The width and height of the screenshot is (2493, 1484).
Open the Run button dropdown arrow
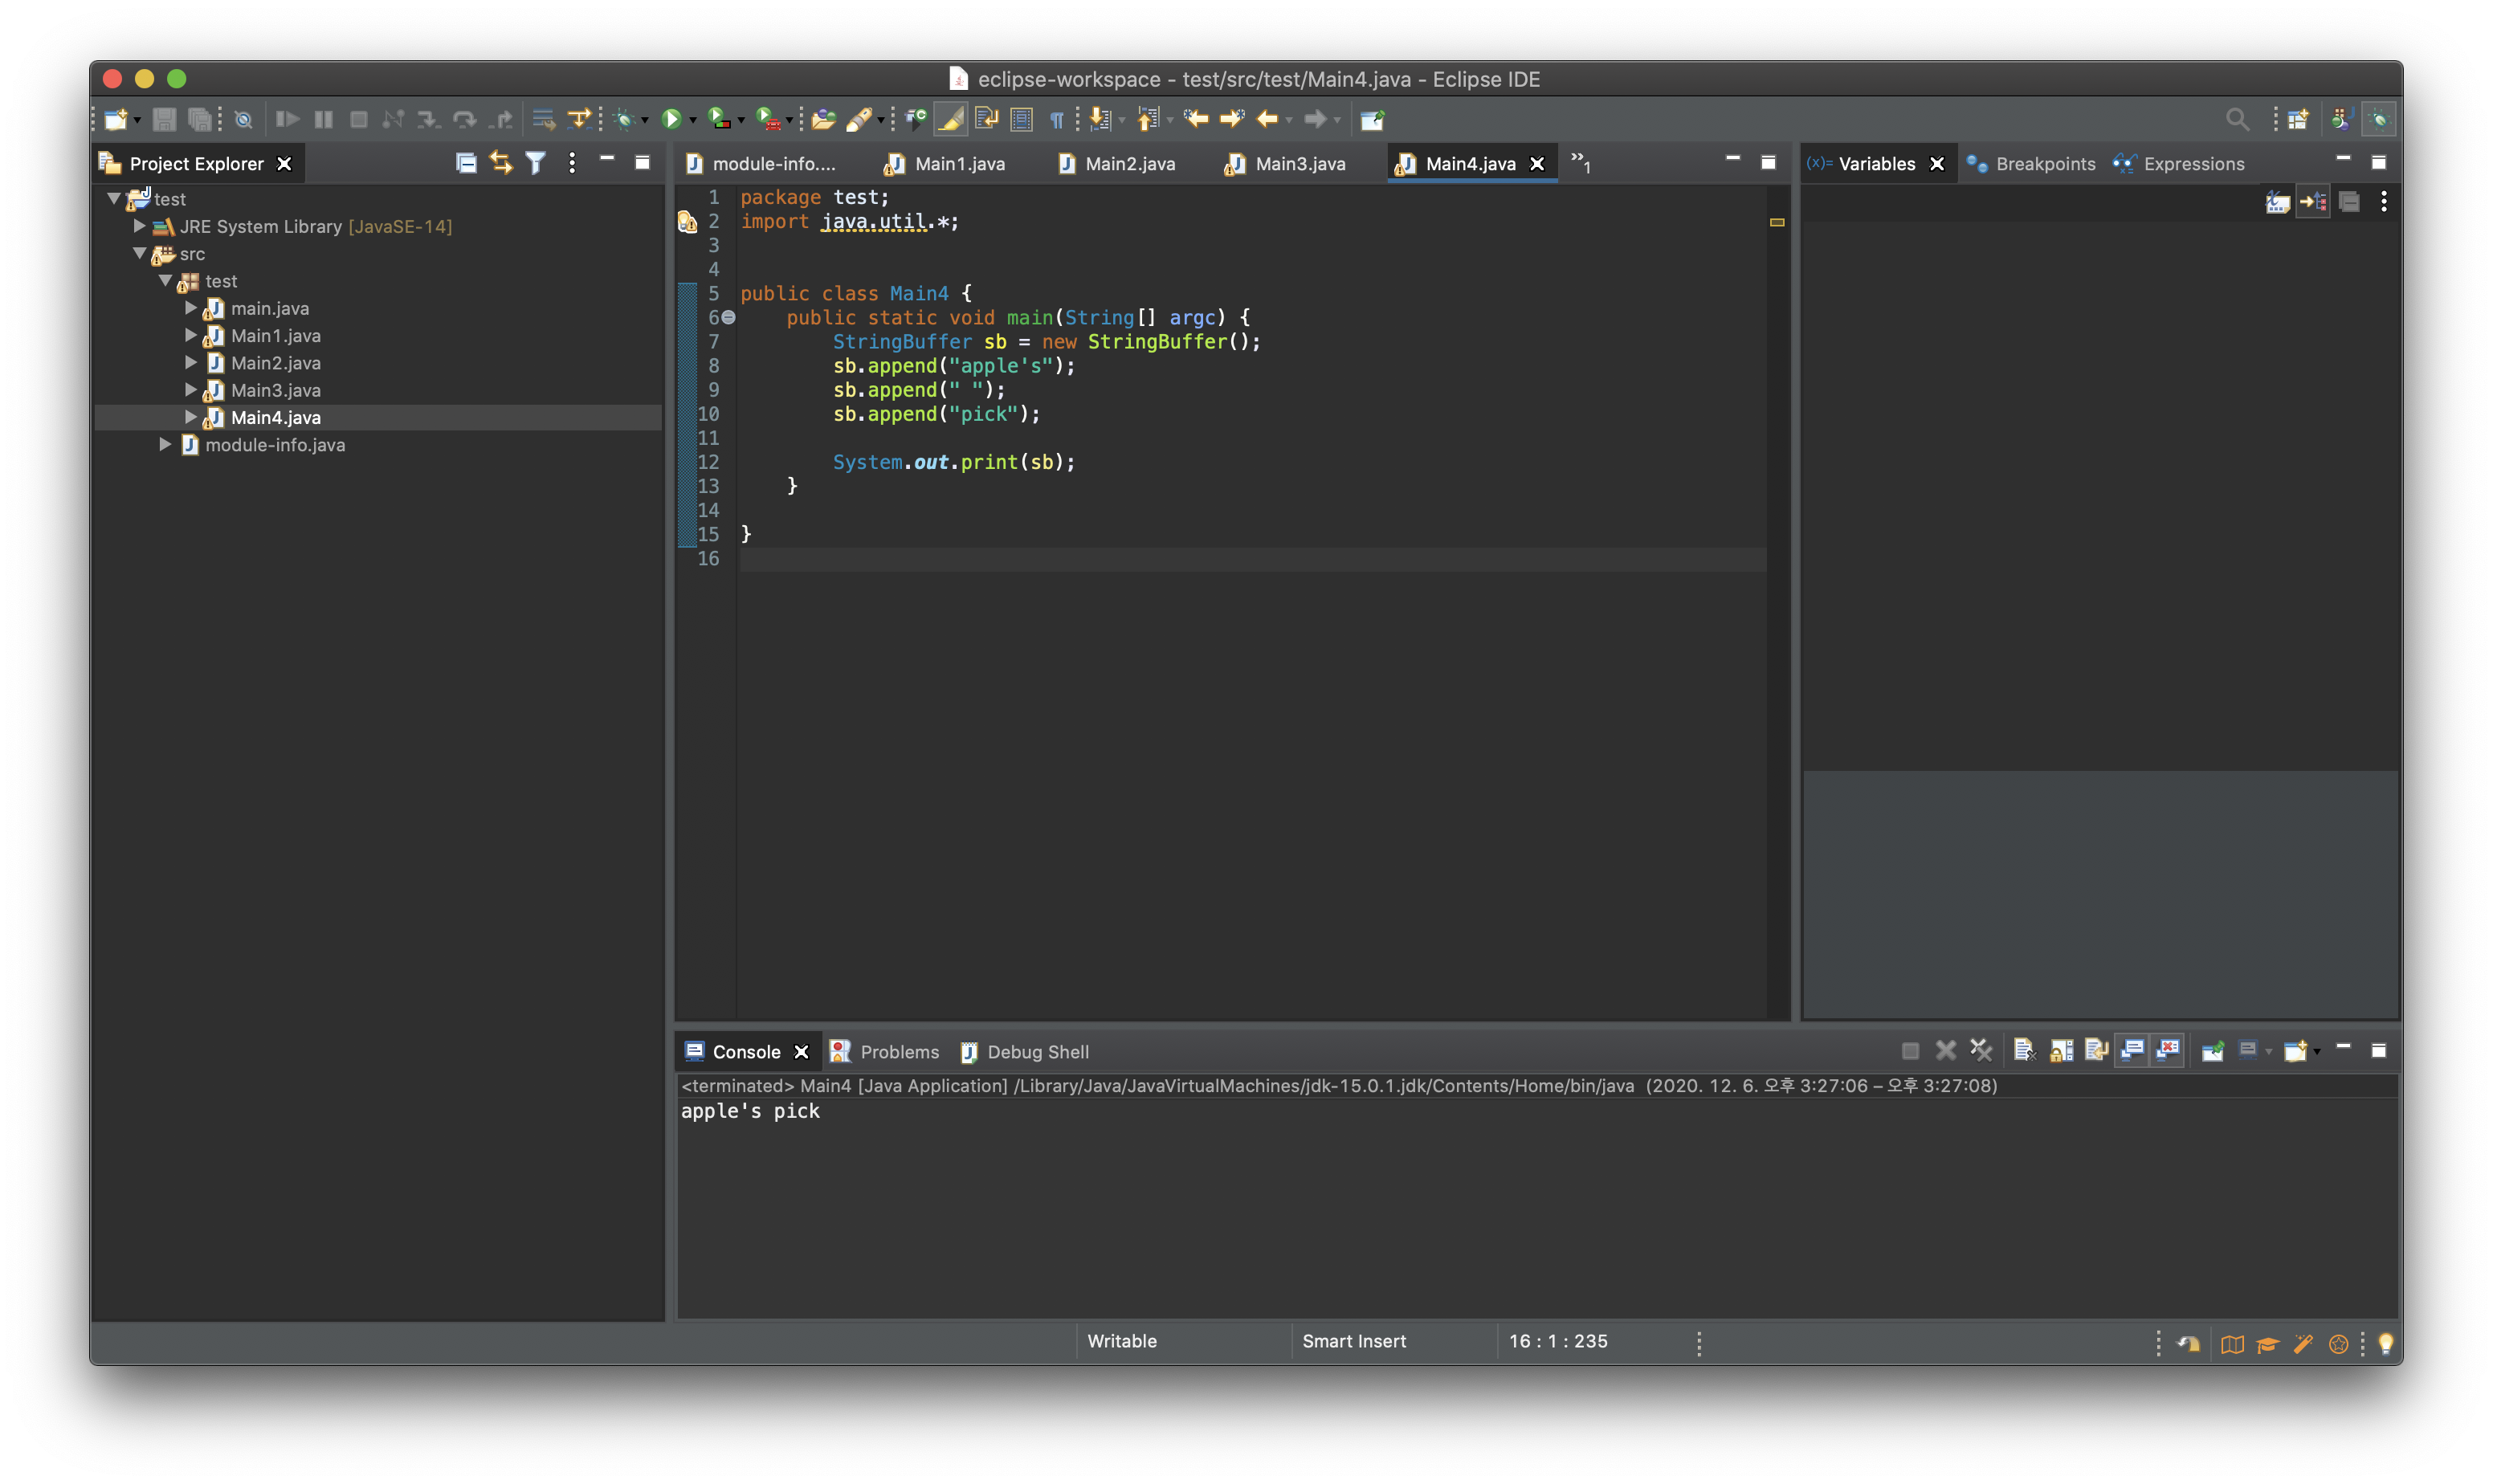click(693, 121)
